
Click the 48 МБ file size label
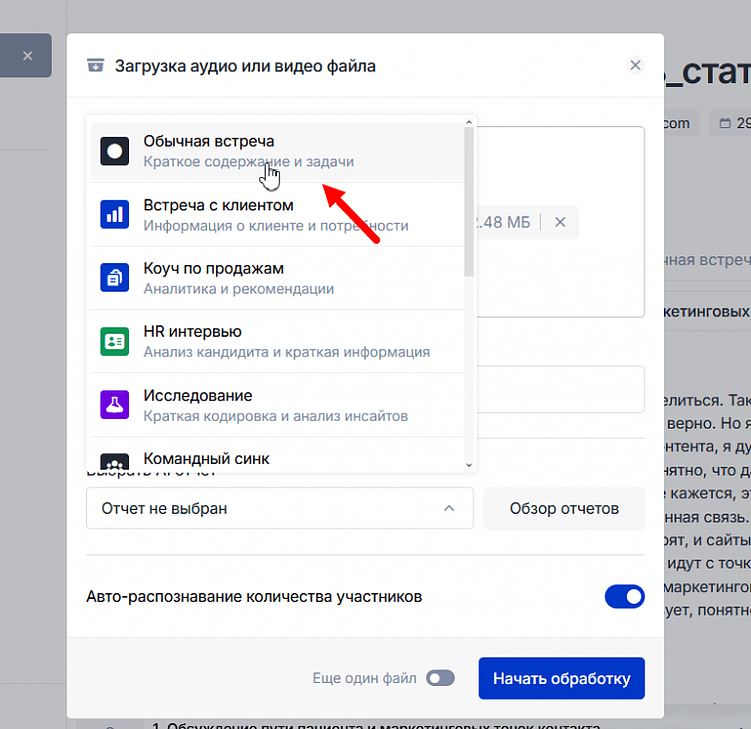point(503,222)
